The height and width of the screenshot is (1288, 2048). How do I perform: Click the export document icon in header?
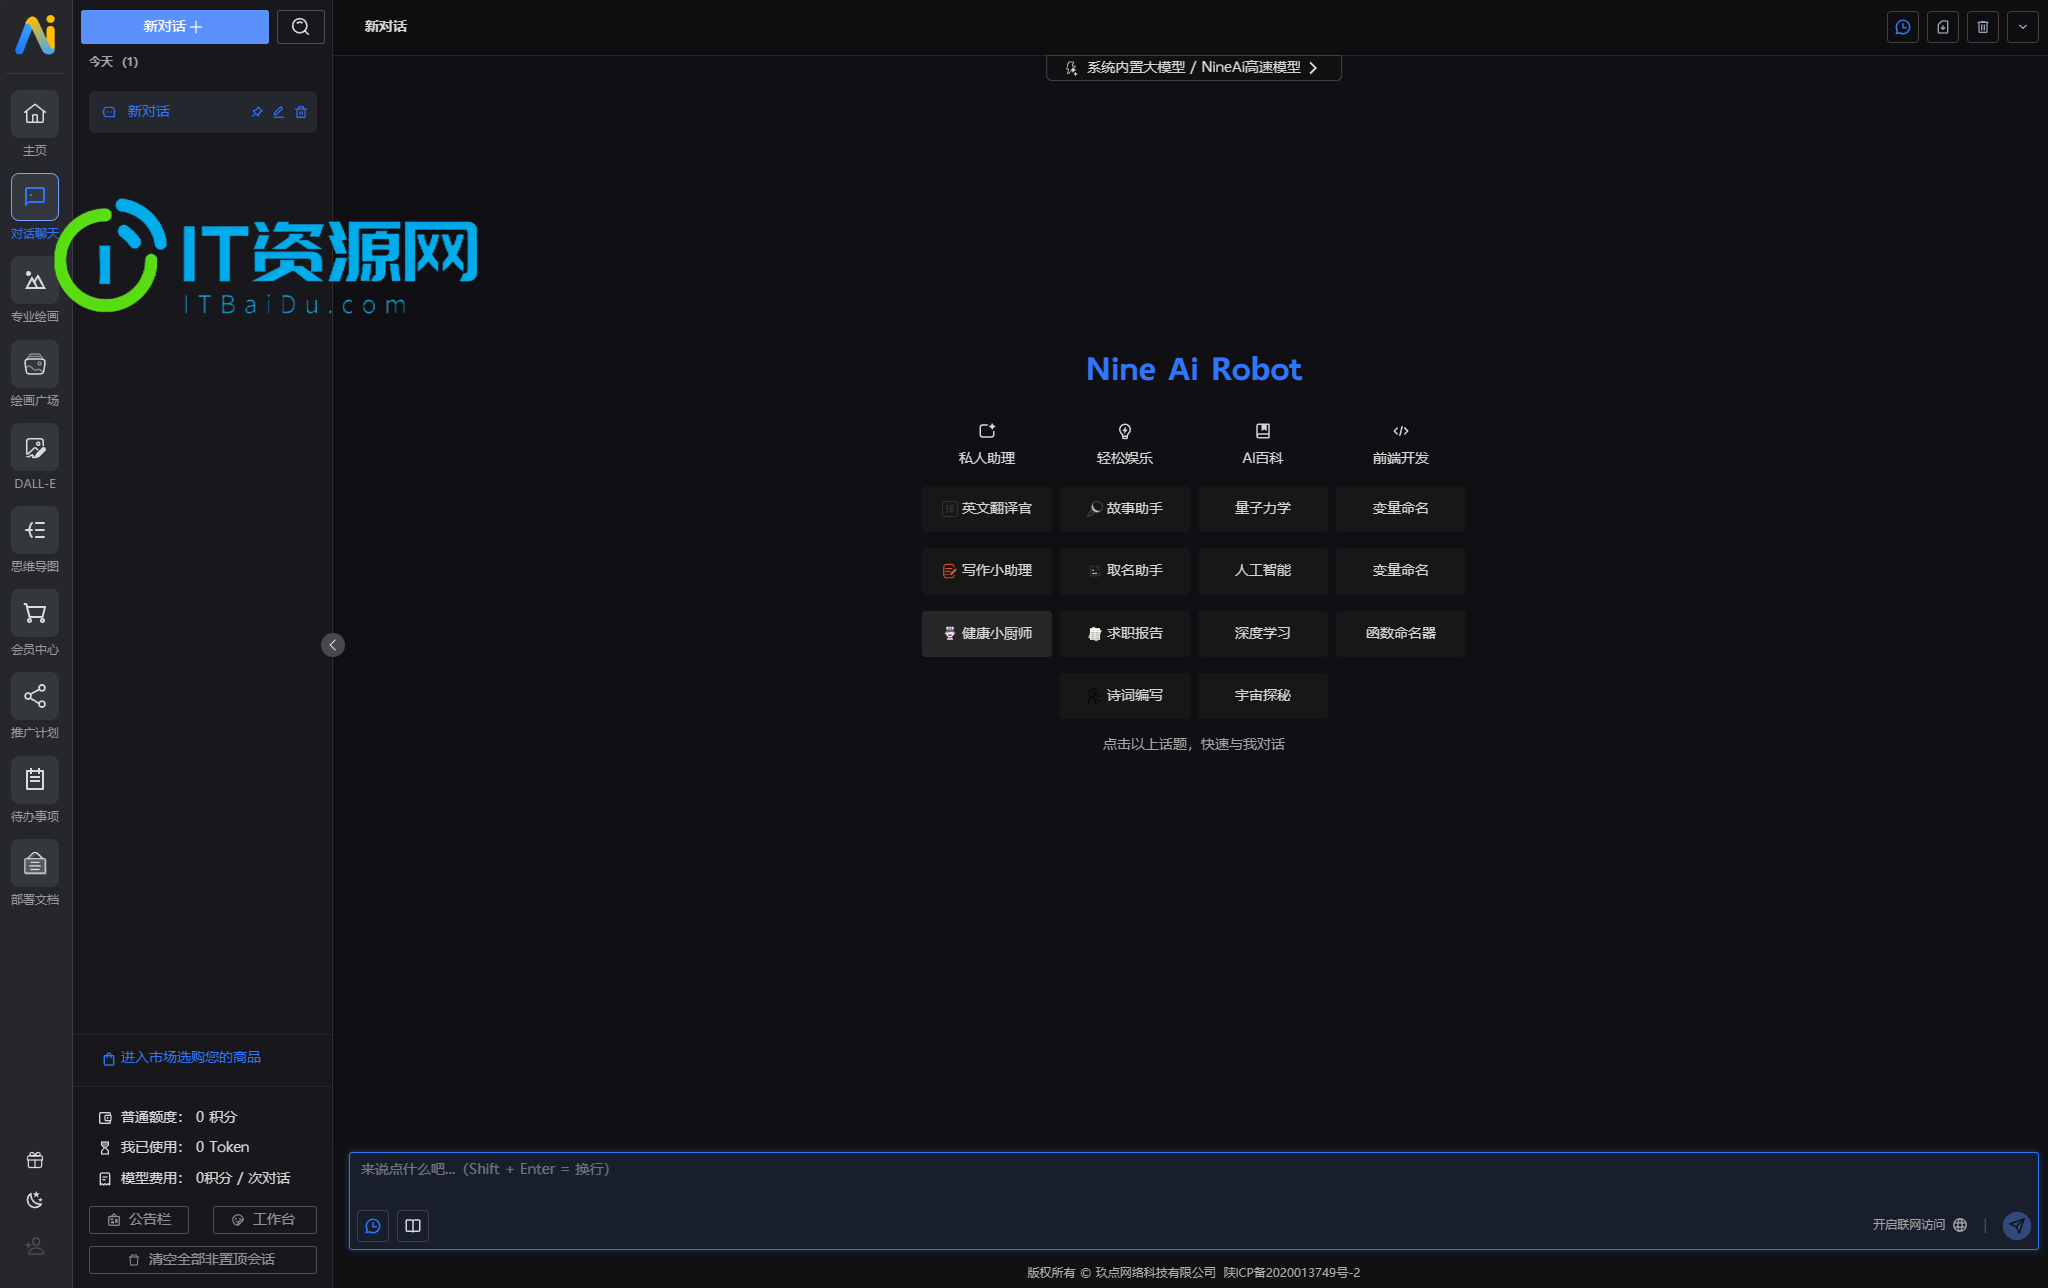pyautogui.click(x=1943, y=27)
